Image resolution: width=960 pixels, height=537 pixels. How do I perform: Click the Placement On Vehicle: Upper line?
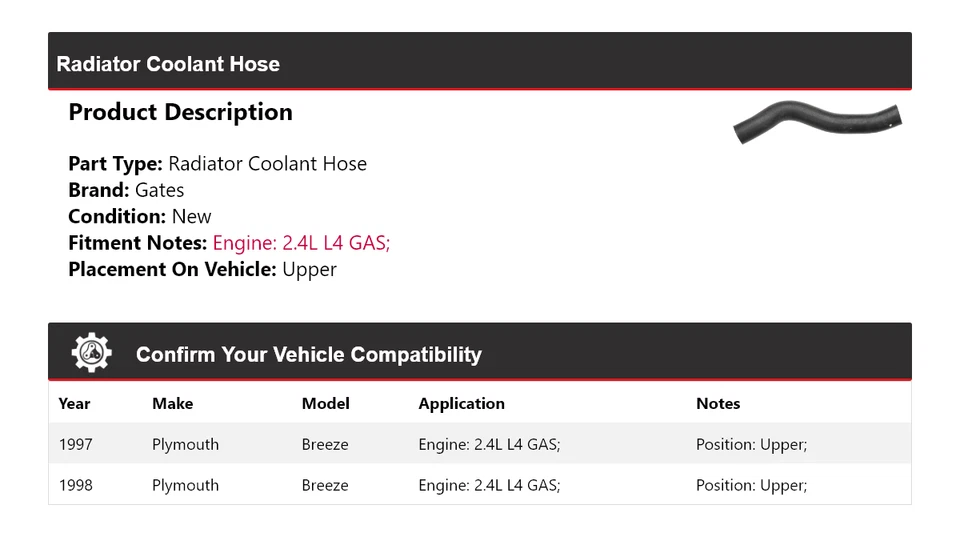(202, 269)
